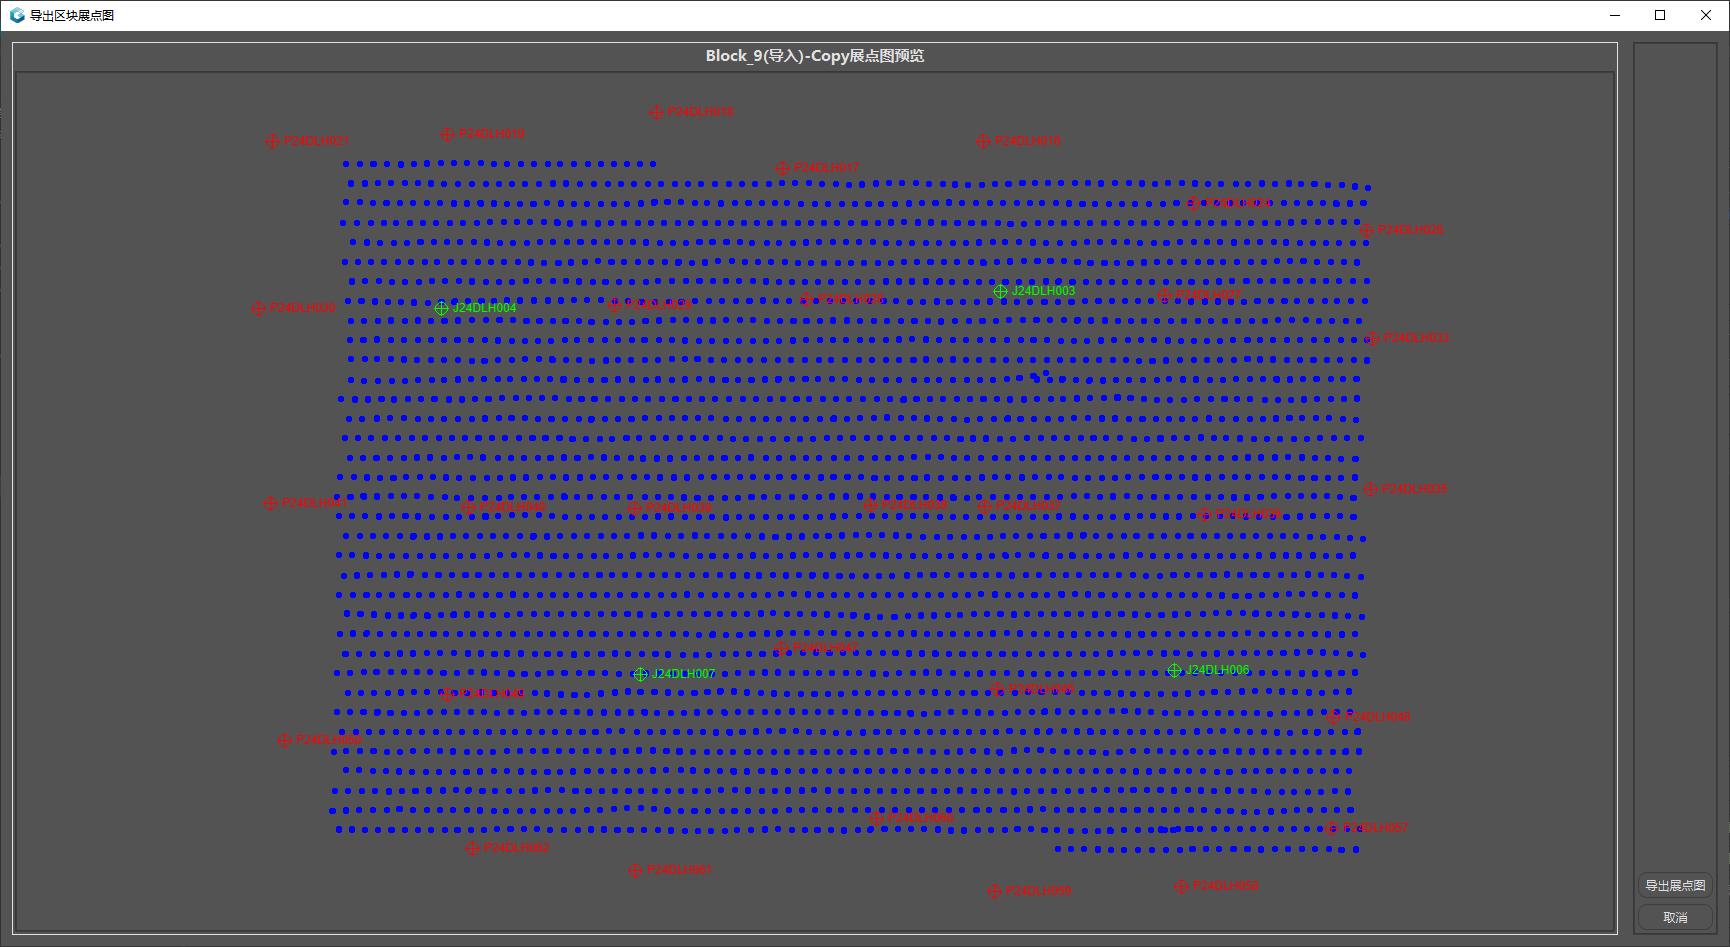The width and height of the screenshot is (1730, 947).
Task: Select green control point marker J24DLH006
Action: pyautogui.click(x=1174, y=670)
